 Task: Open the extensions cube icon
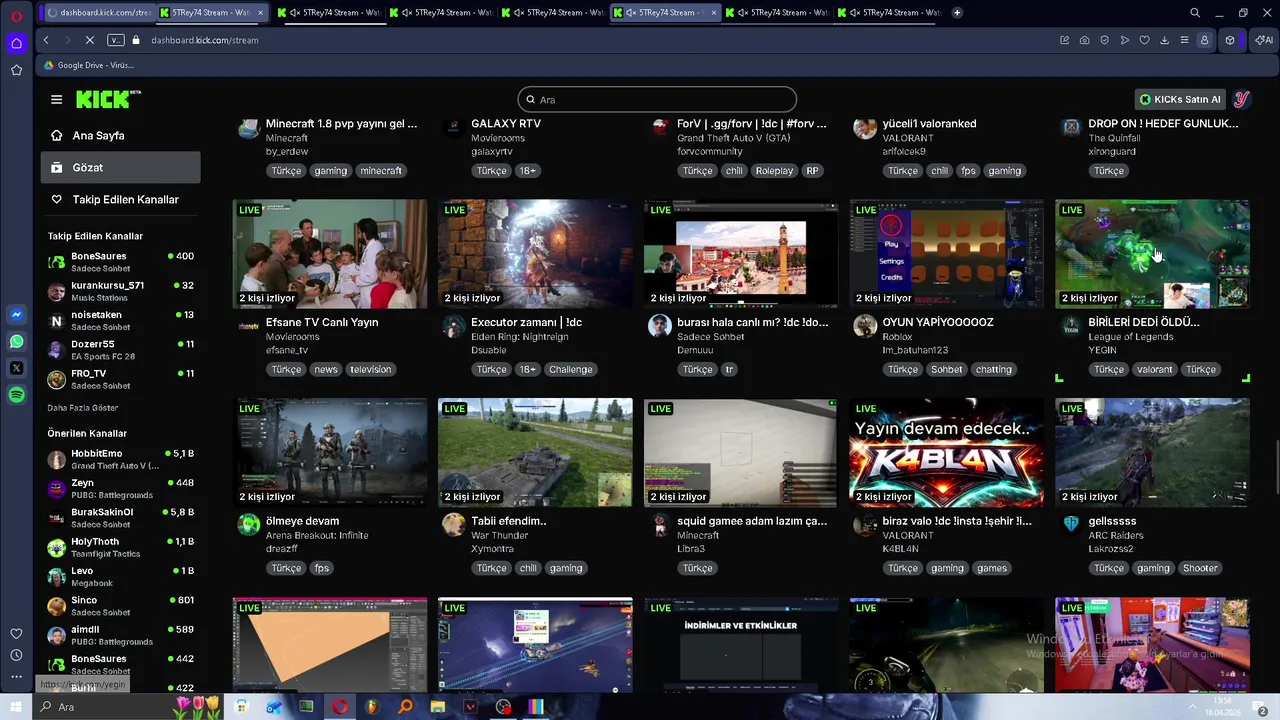(x=1230, y=40)
